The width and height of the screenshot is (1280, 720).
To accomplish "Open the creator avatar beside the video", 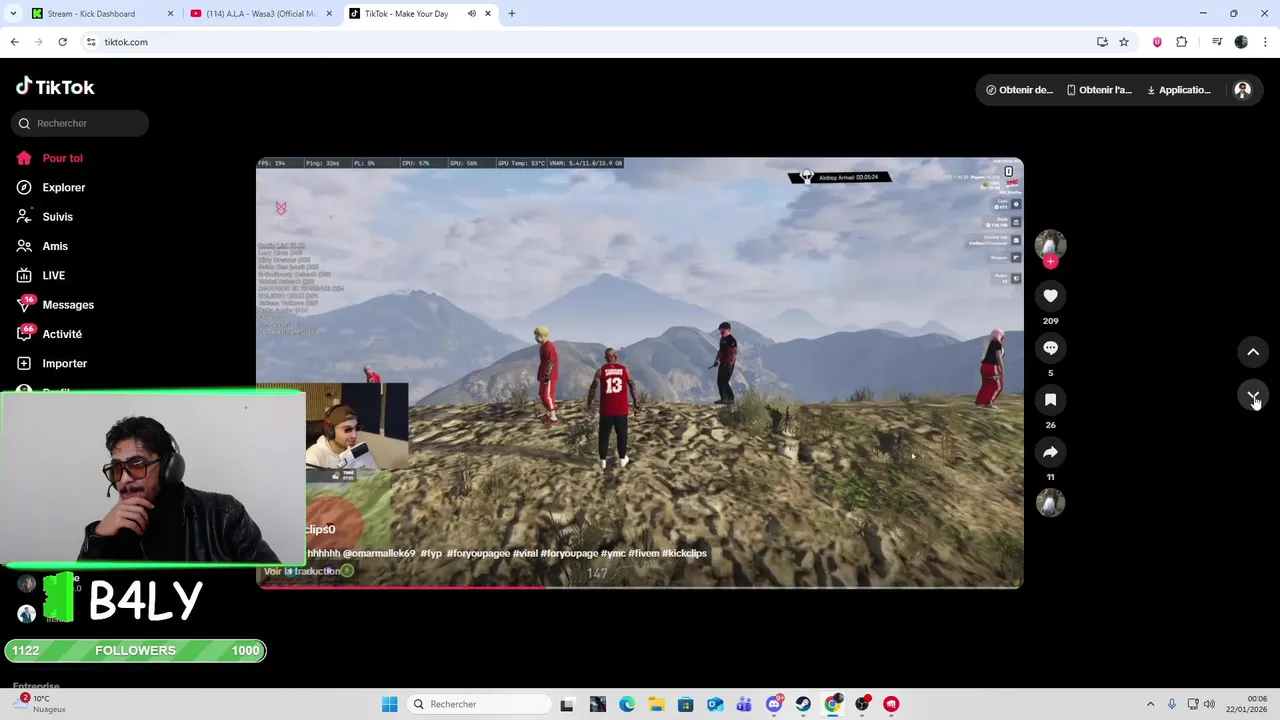I will [1050, 244].
